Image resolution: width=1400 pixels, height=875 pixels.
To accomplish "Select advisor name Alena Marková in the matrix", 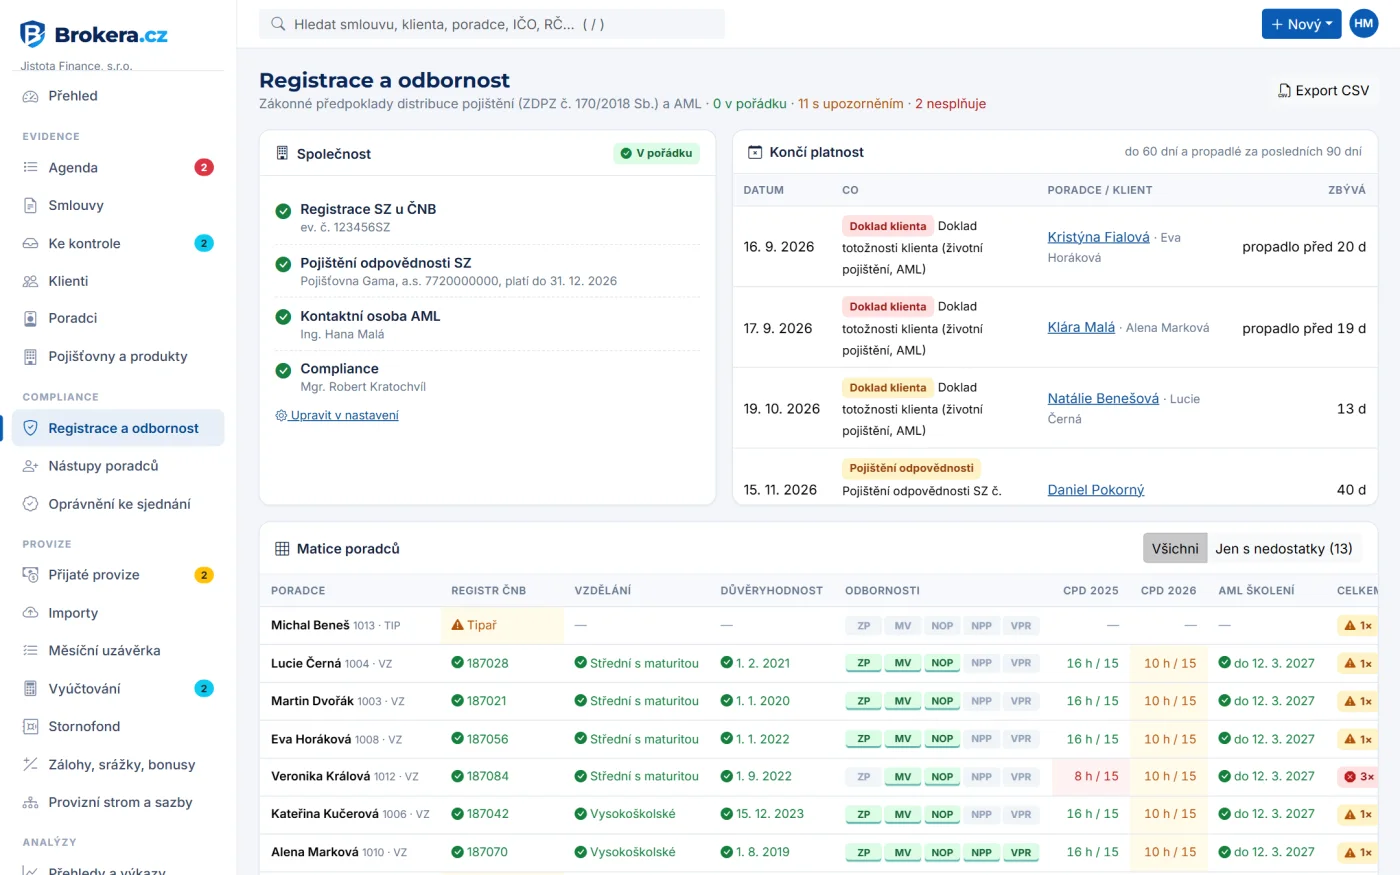I will (315, 852).
